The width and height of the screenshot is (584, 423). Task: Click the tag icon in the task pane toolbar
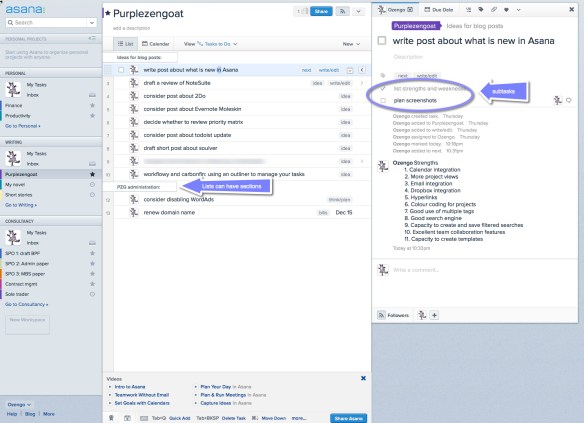[481, 10]
